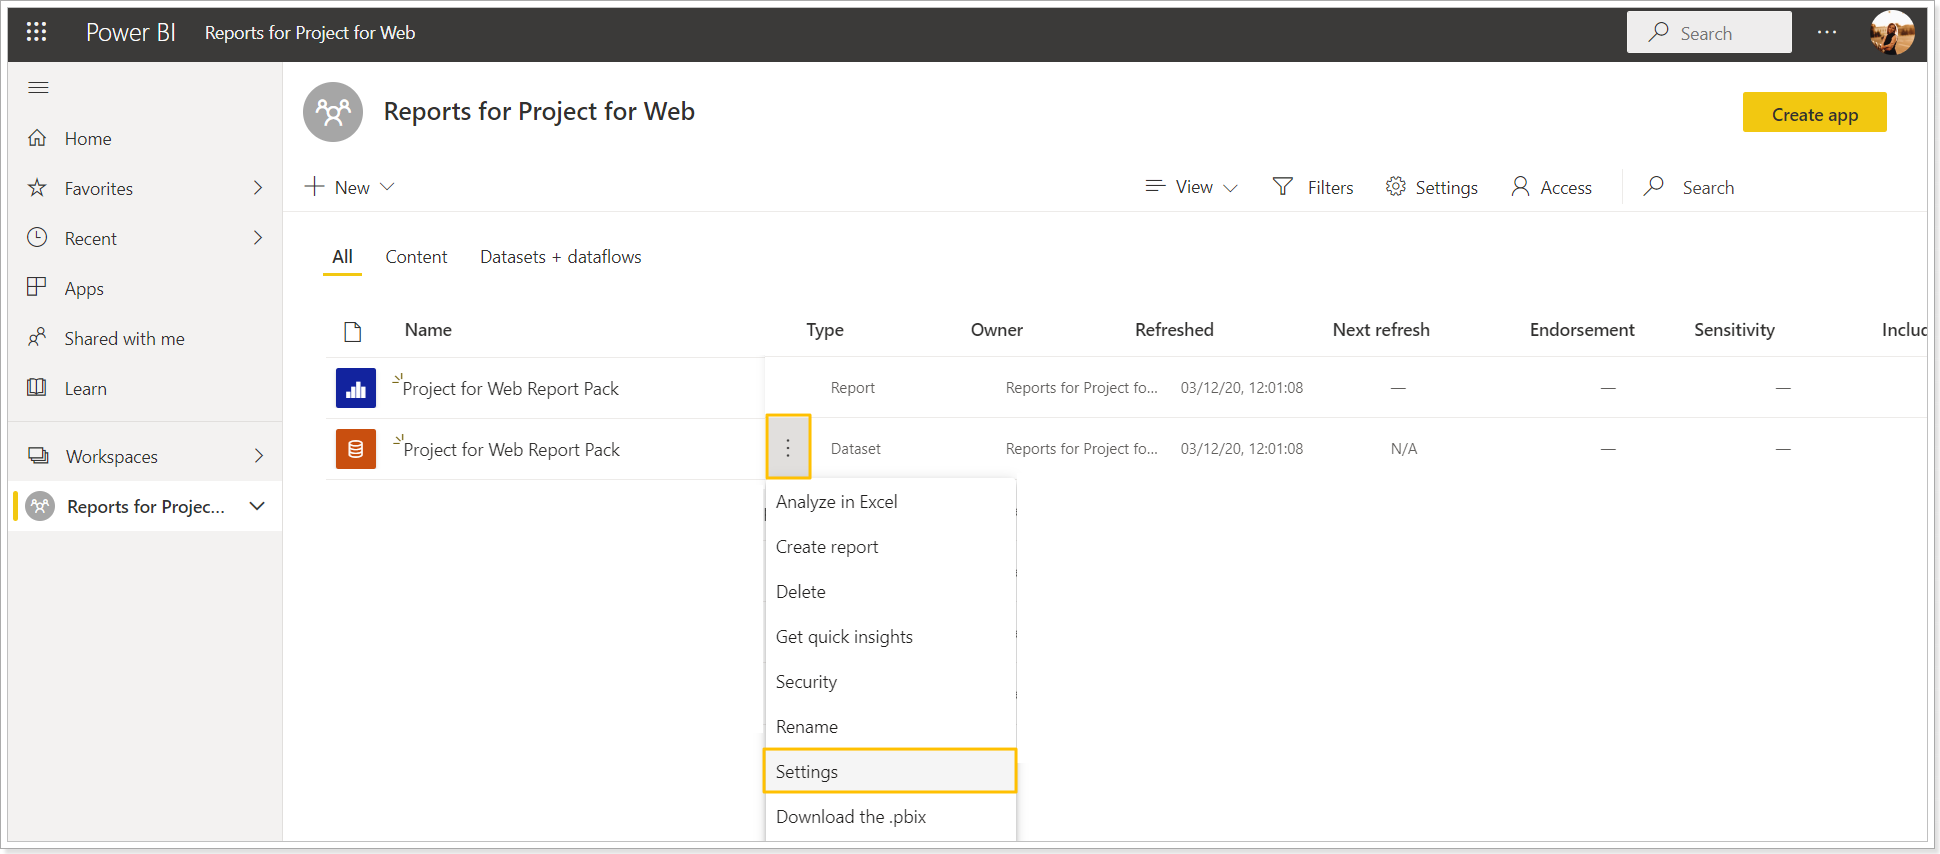Choose Get quick insights option
Screen dimensions: 1940x854
pos(890,637)
